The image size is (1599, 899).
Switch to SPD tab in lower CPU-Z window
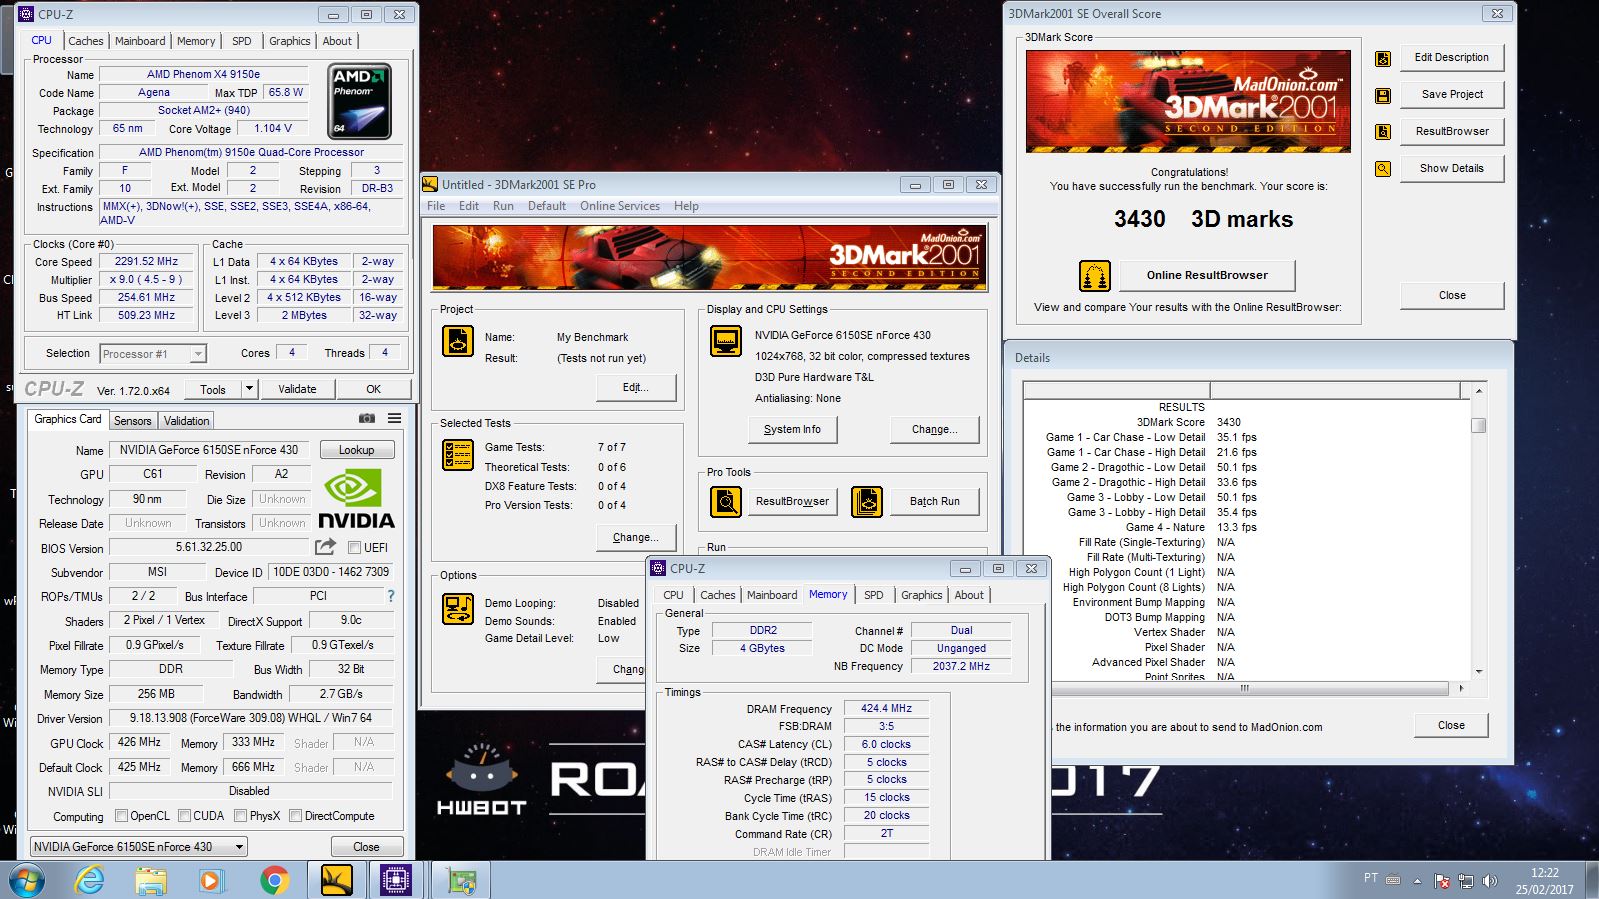point(874,595)
